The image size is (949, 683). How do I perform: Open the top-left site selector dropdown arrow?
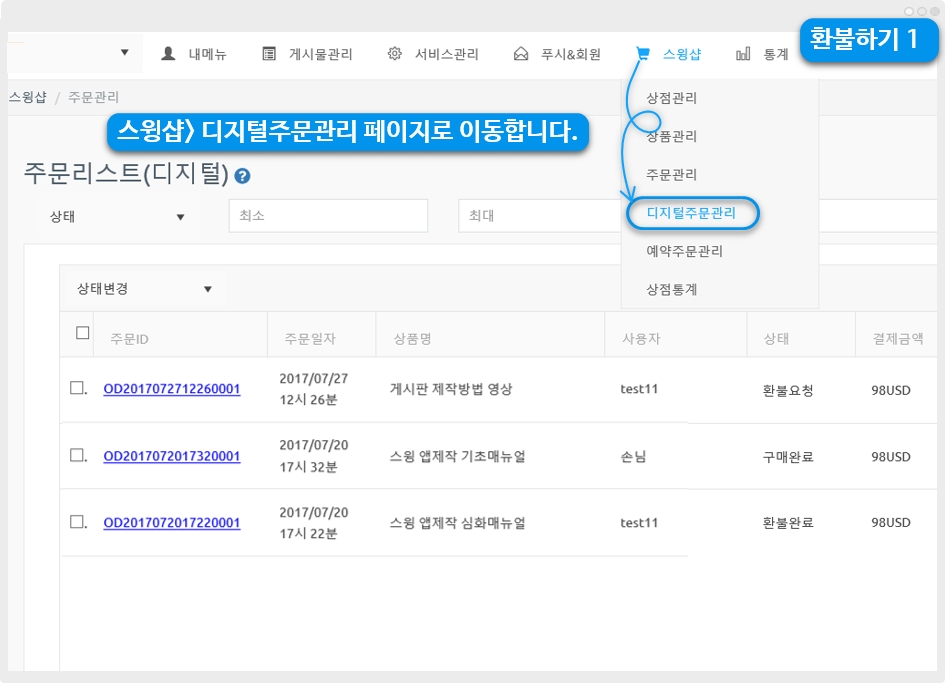click(124, 53)
